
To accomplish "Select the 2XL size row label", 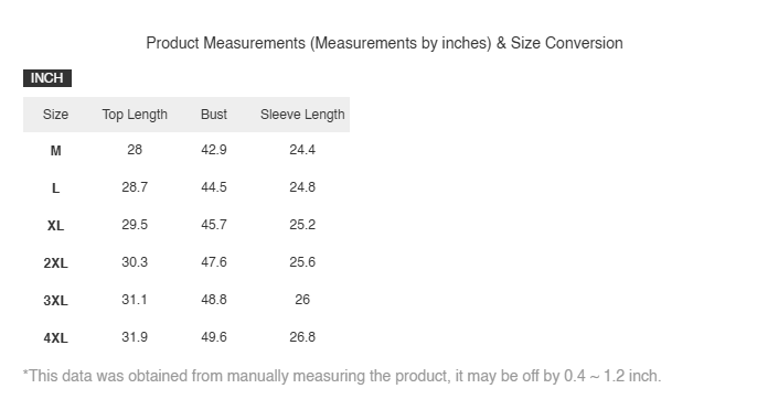I will pyautogui.click(x=56, y=263).
